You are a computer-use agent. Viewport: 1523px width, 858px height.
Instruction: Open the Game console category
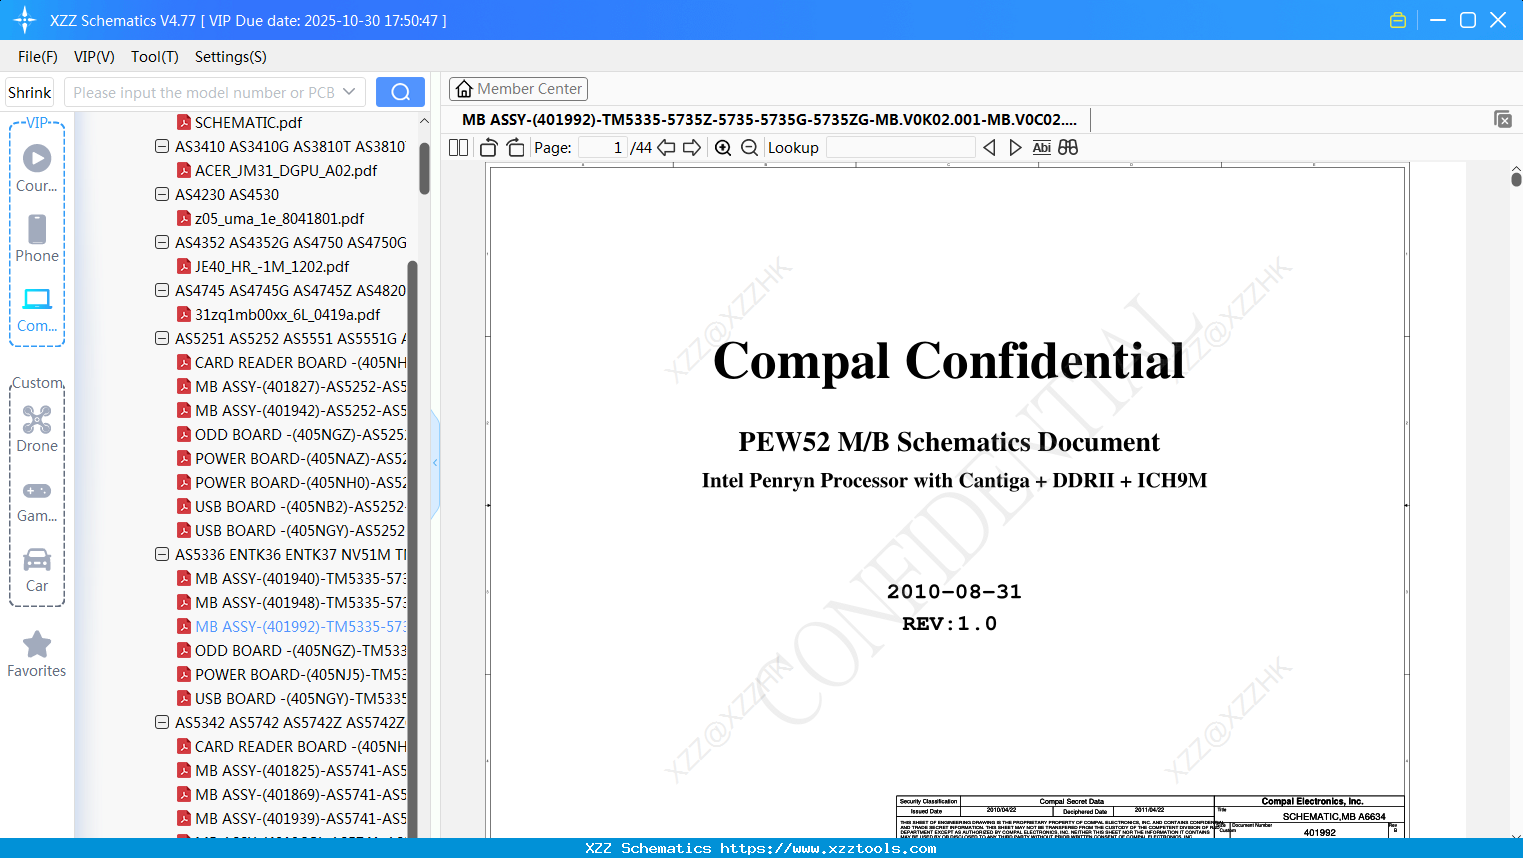click(x=37, y=501)
